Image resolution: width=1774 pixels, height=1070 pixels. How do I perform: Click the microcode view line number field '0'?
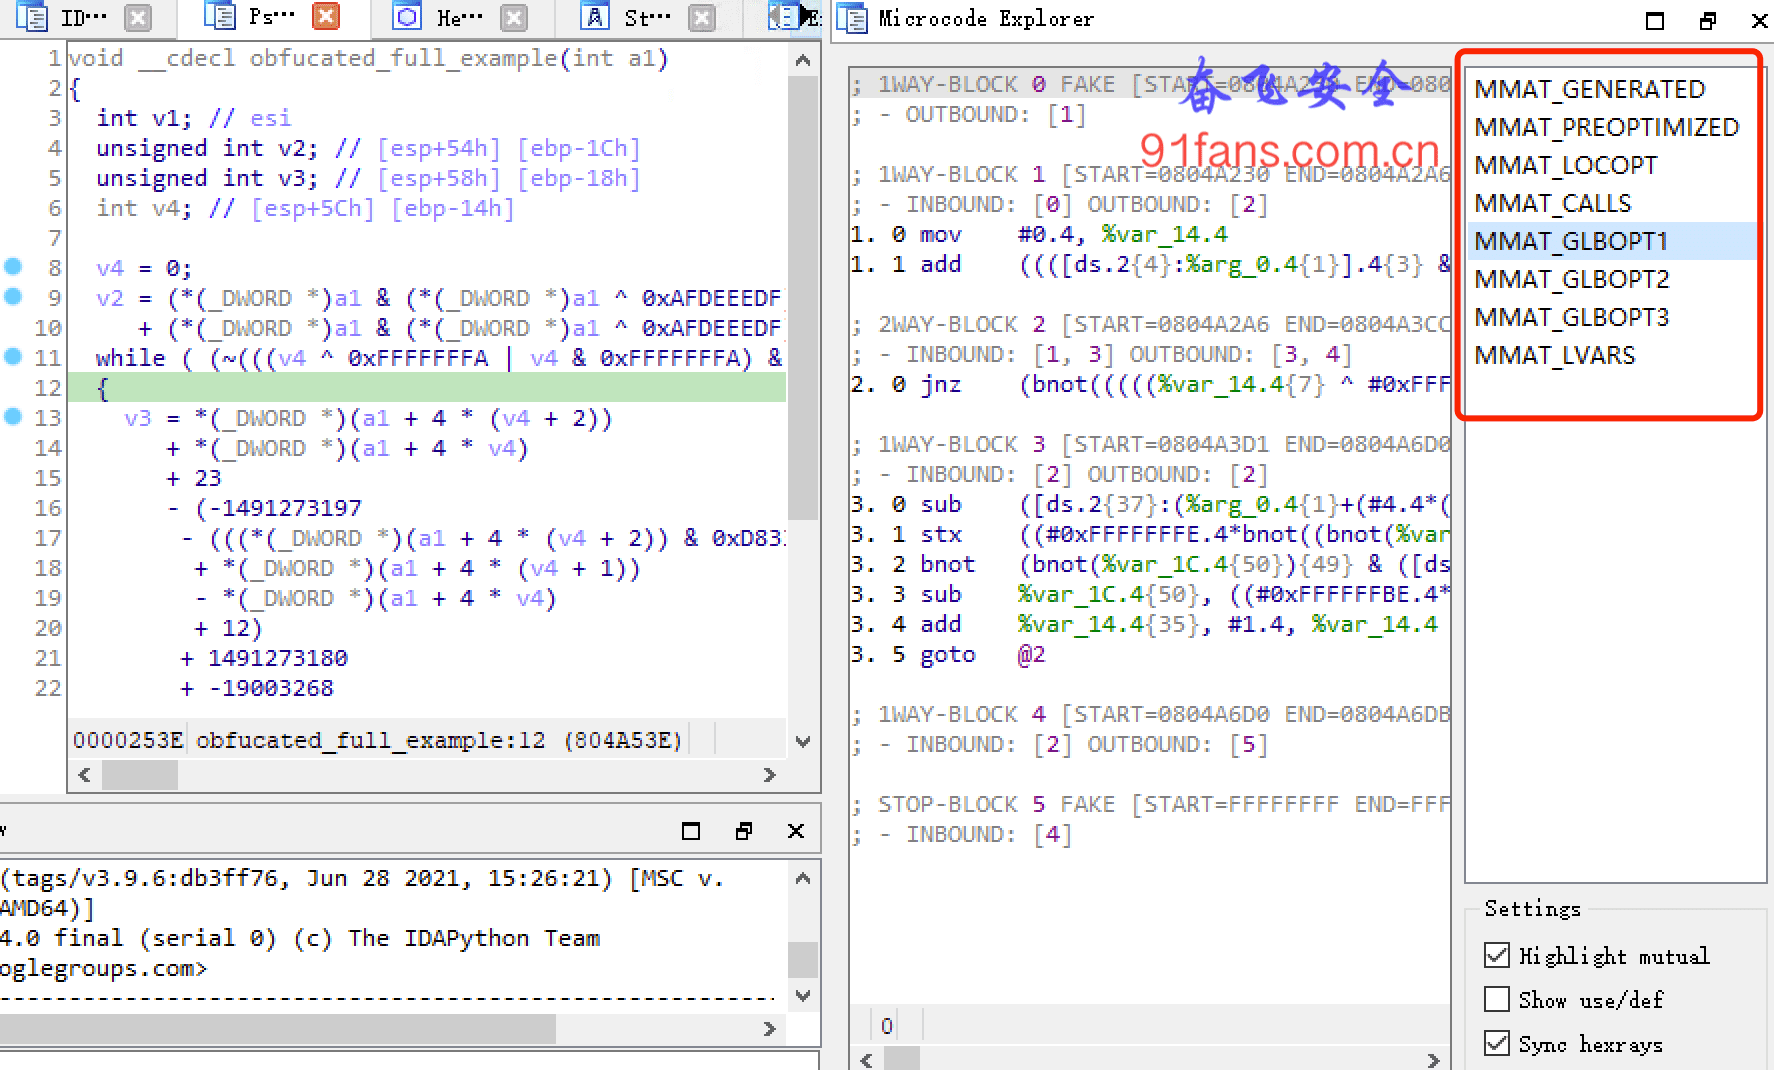(x=887, y=1026)
